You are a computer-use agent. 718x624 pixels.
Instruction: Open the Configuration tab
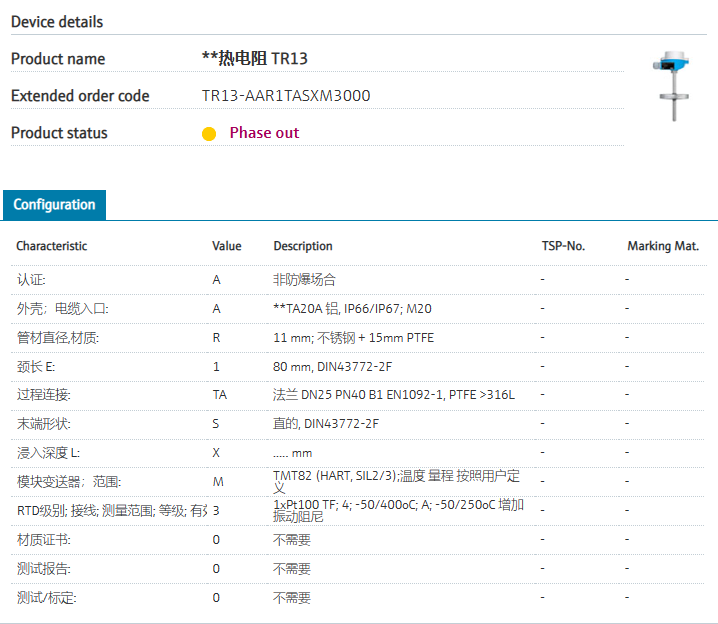54,205
